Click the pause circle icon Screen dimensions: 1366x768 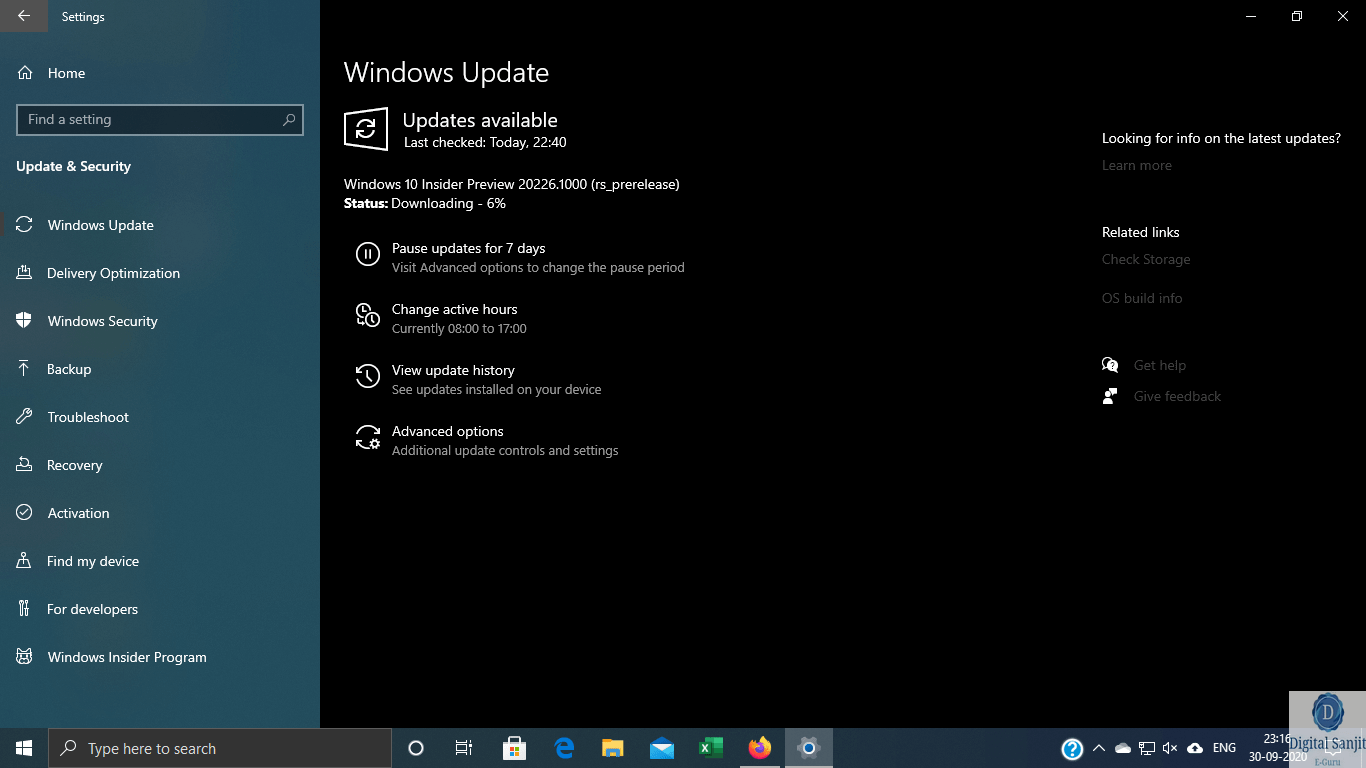point(368,254)
